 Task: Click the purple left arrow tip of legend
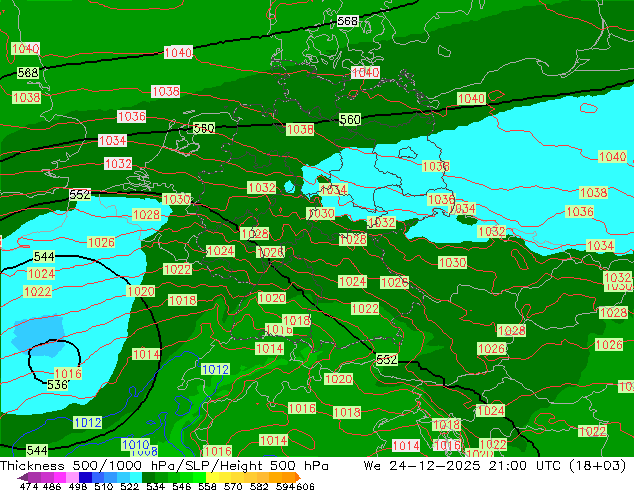pyautogui.click(x=22, y=477)
